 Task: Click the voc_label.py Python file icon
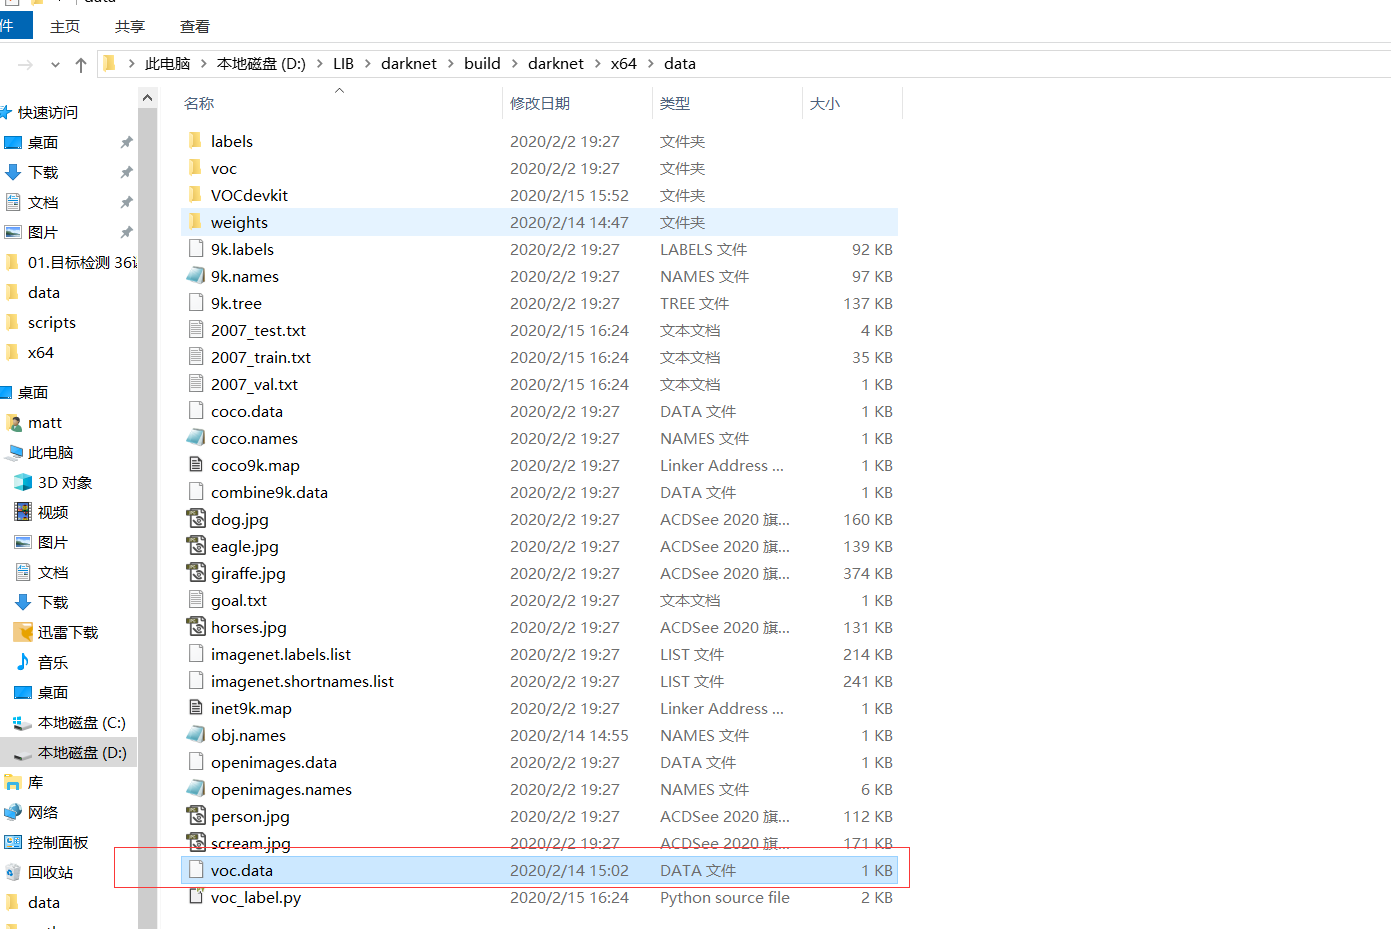coord(196,897)
